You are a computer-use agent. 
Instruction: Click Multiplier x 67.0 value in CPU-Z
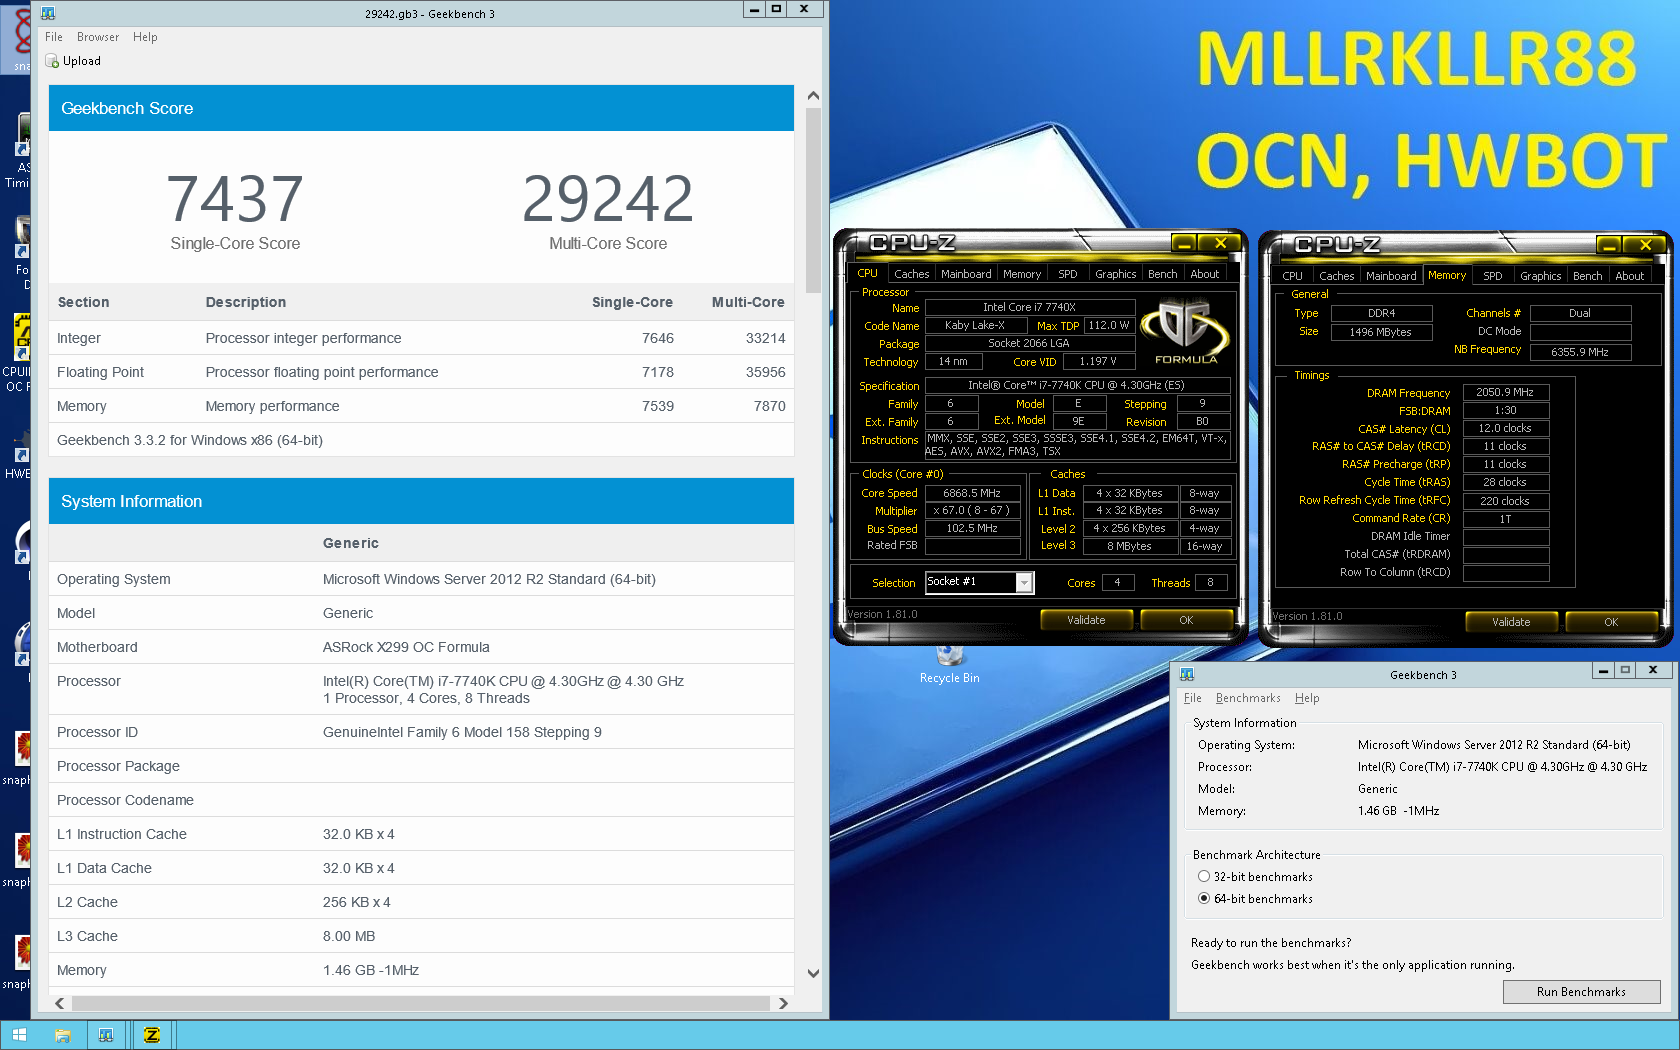point(972,510)
